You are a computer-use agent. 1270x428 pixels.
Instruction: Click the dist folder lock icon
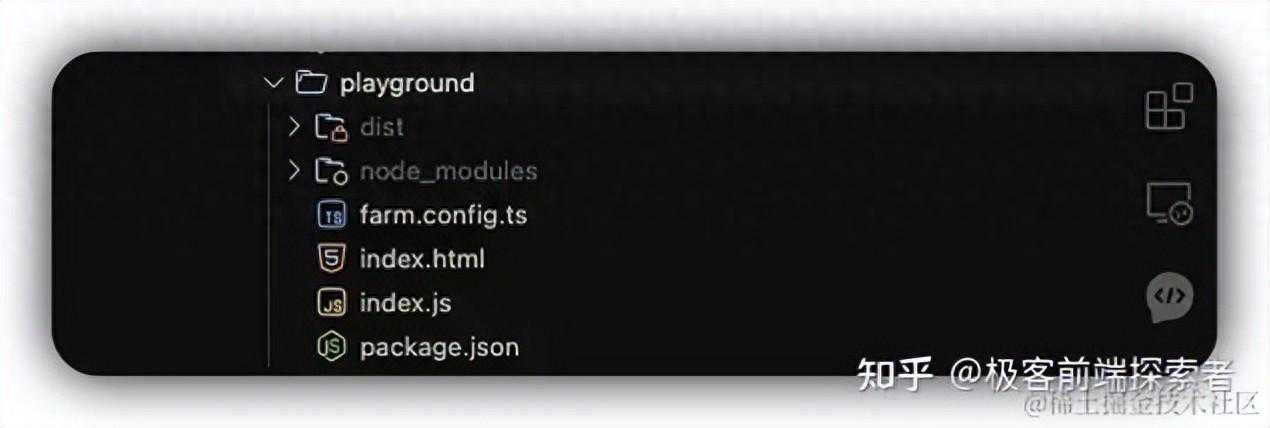(x=331, y=127)
